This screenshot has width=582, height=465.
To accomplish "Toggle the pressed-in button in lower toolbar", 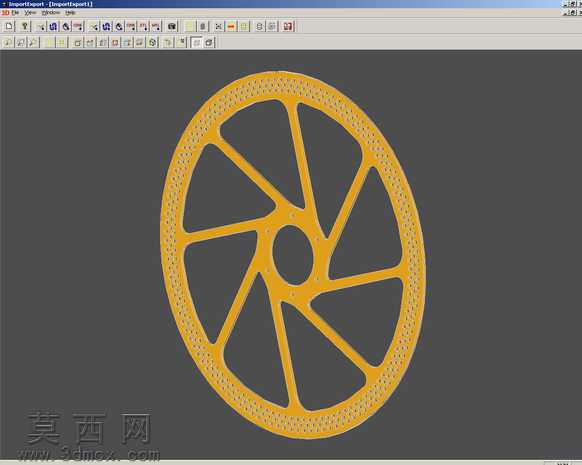I will (197, 43).
